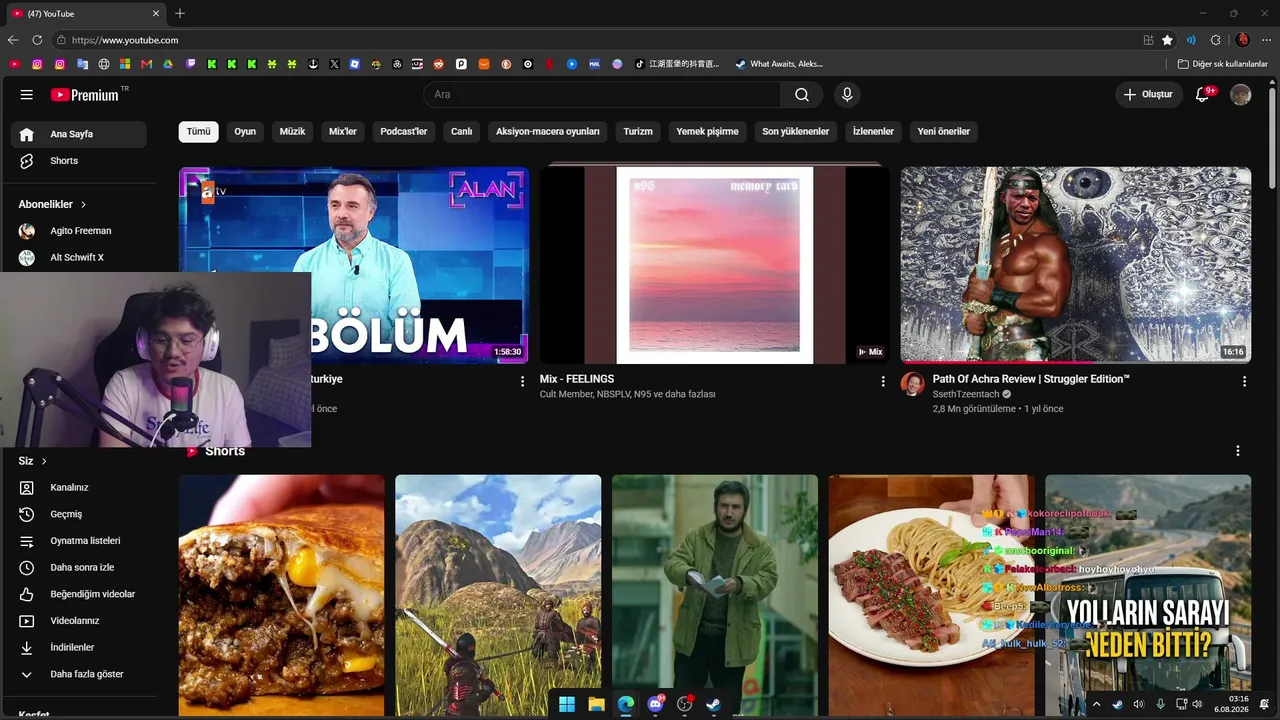1280x720 pixels.
Task: Select the Mix'ler filter chip
Action: 343,131
